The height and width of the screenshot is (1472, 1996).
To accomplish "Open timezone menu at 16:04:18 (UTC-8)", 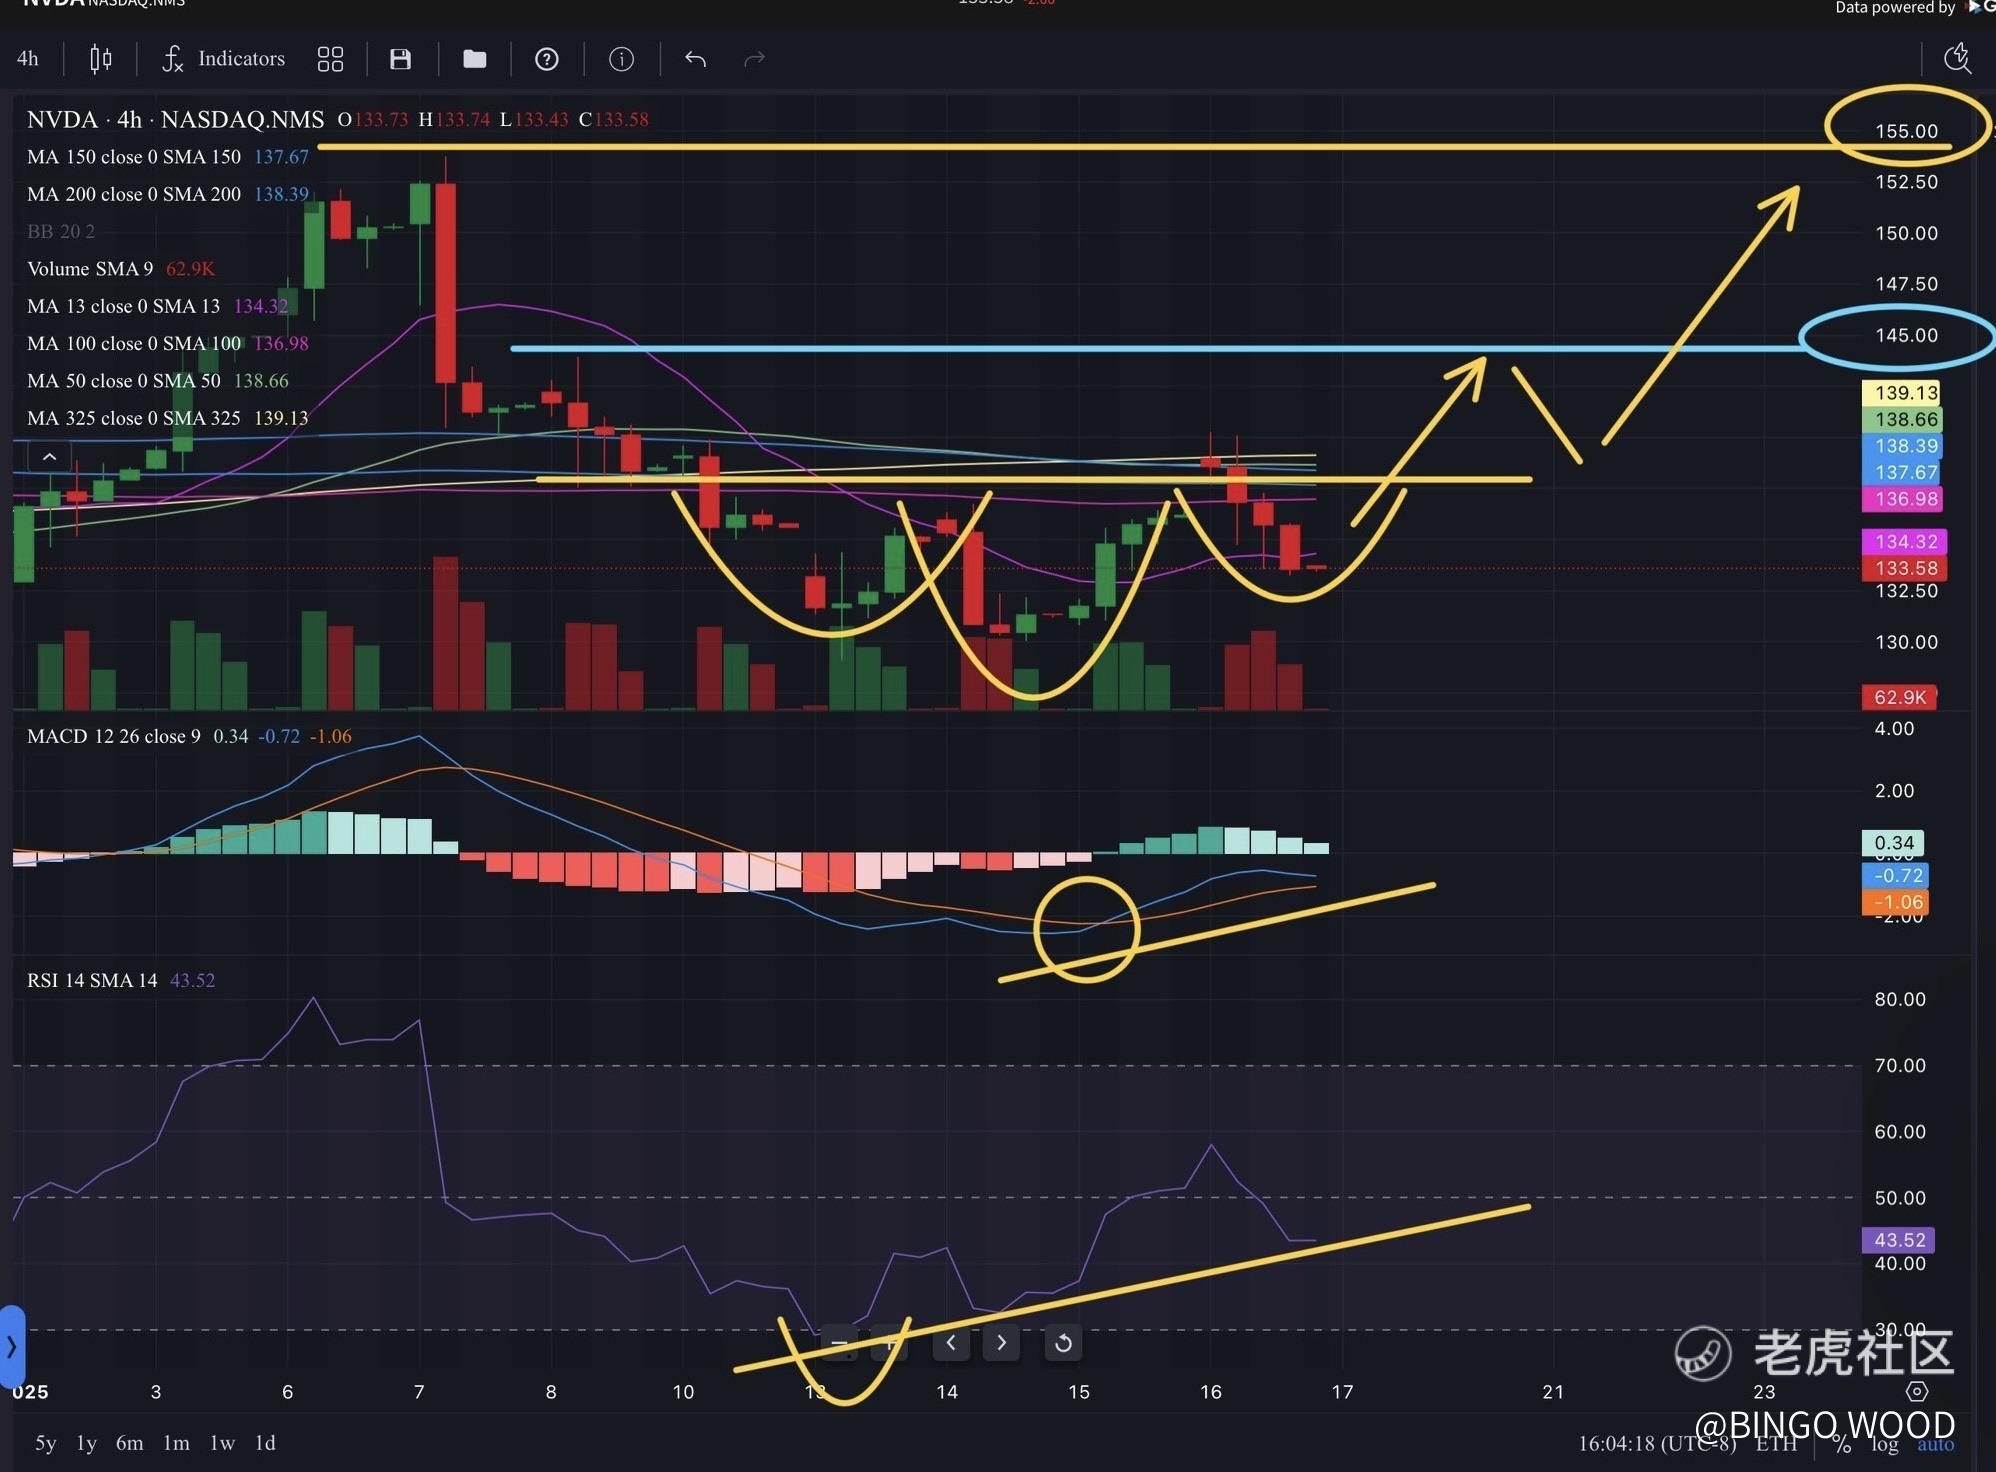I will pos(1657,1444).
